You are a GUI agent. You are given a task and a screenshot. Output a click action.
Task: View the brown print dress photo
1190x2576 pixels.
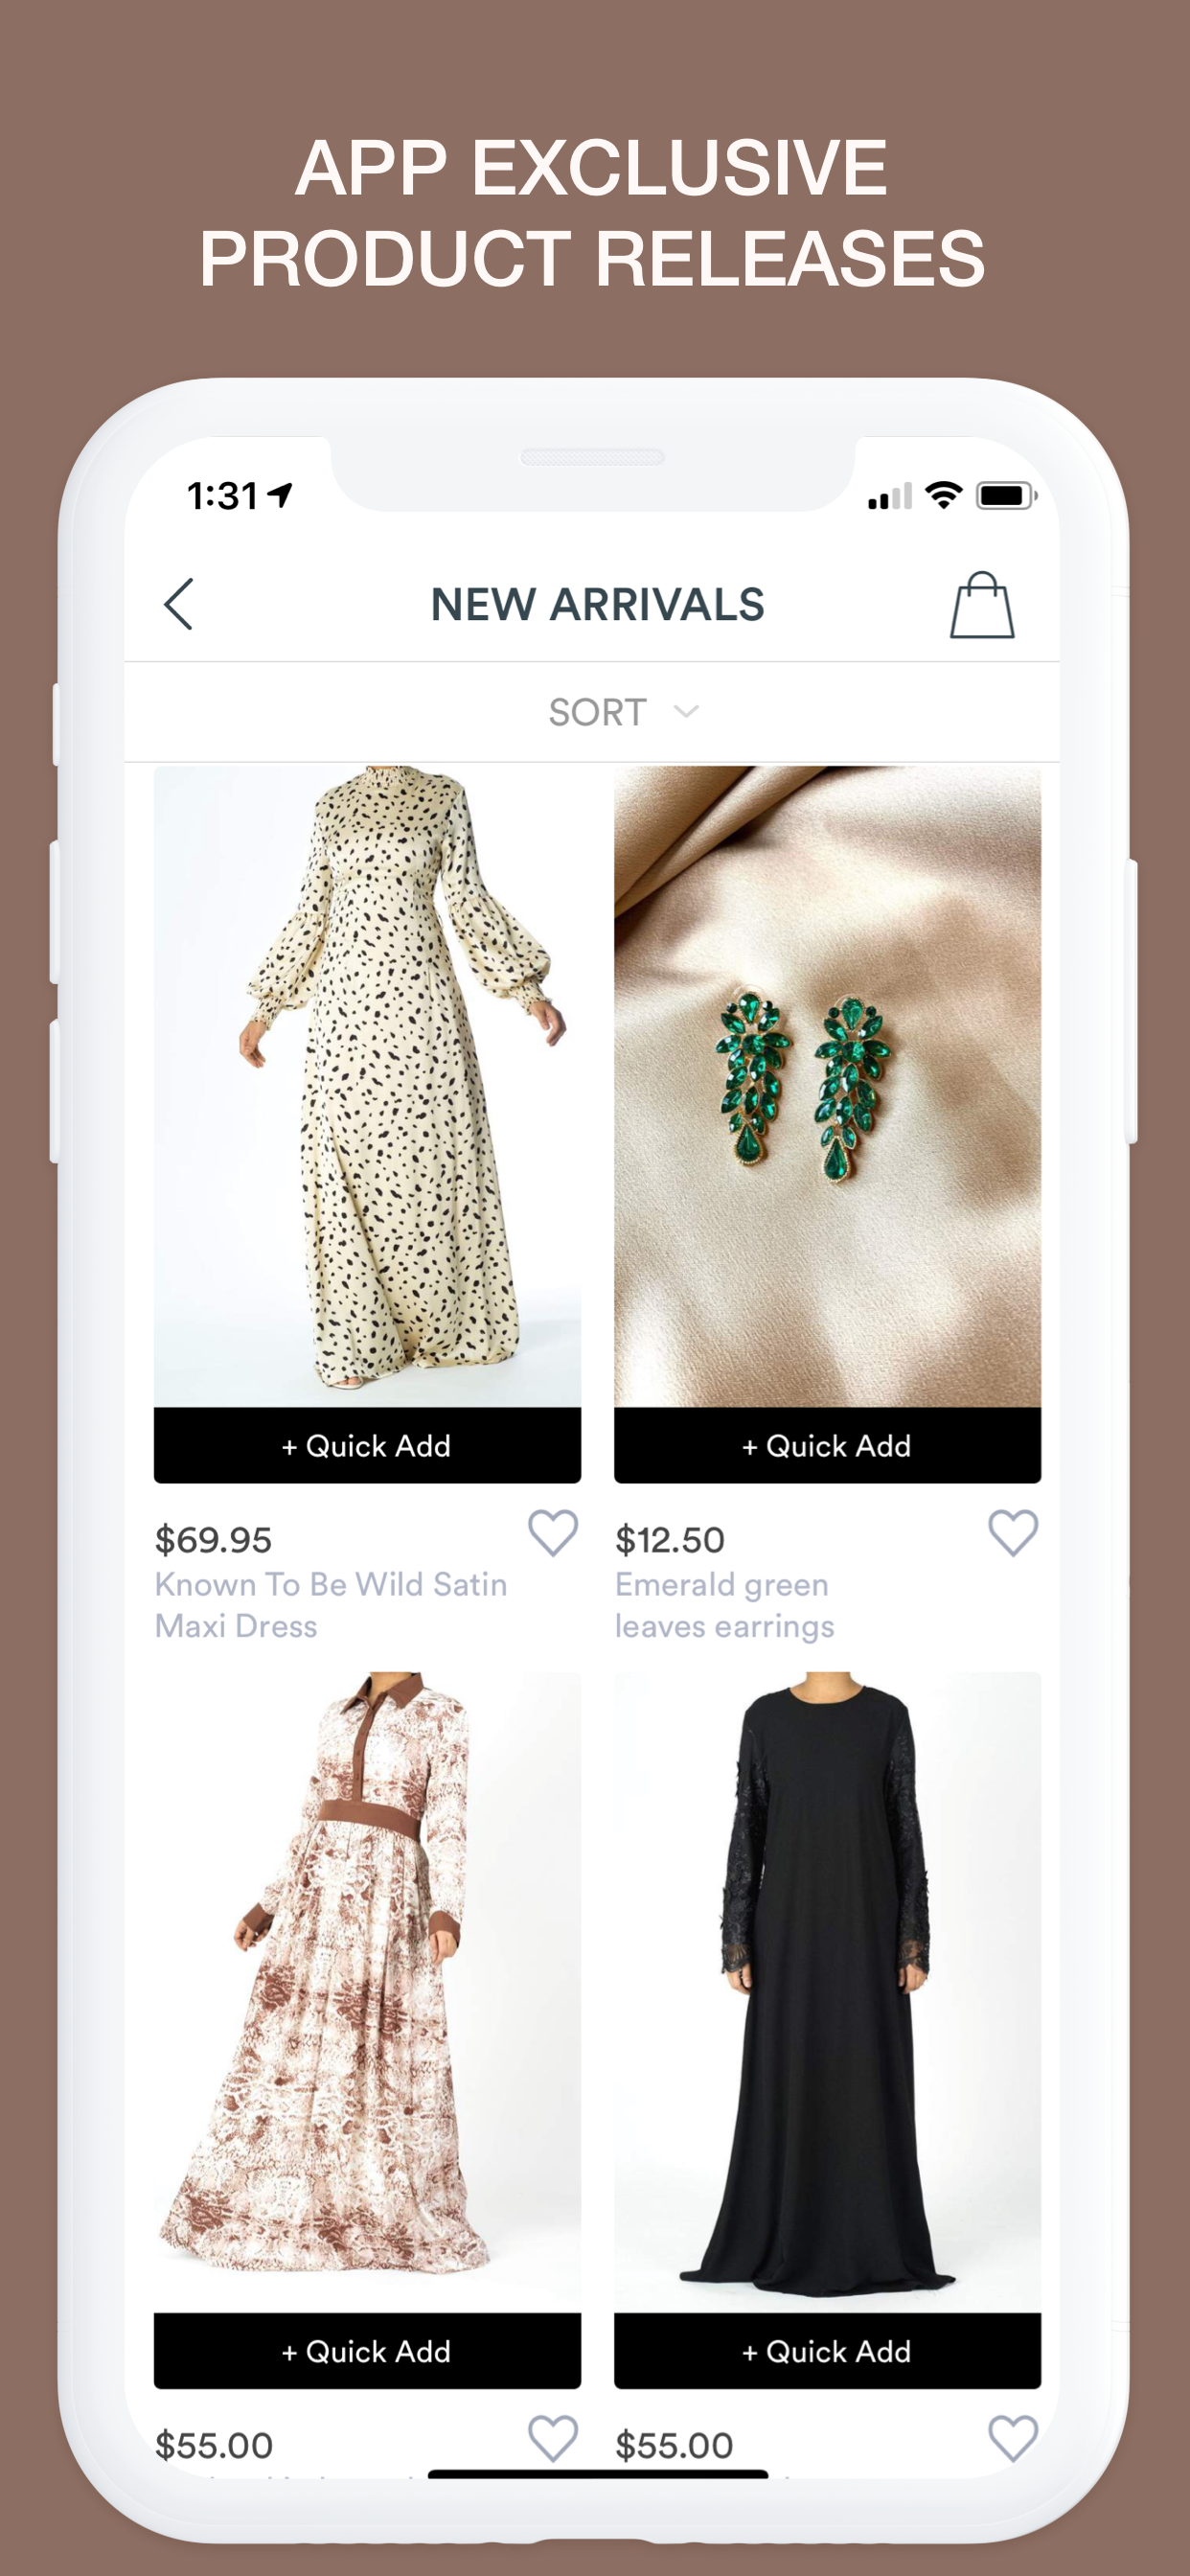[x=367, y=1992]
